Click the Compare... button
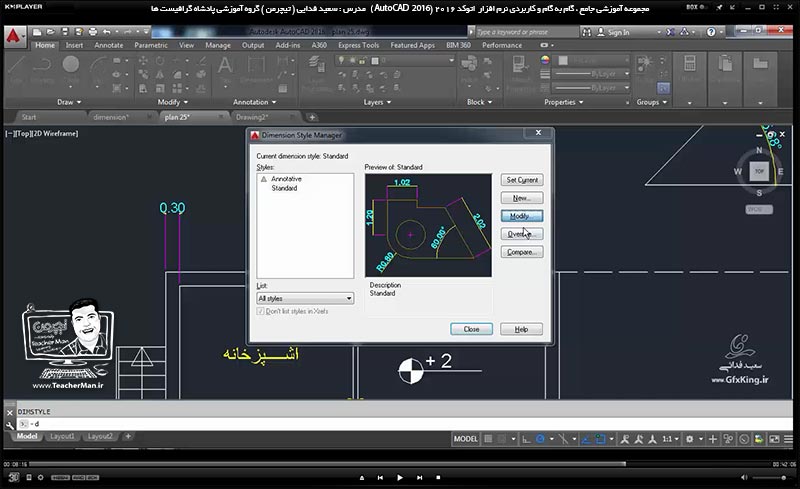 pos(522,252)
